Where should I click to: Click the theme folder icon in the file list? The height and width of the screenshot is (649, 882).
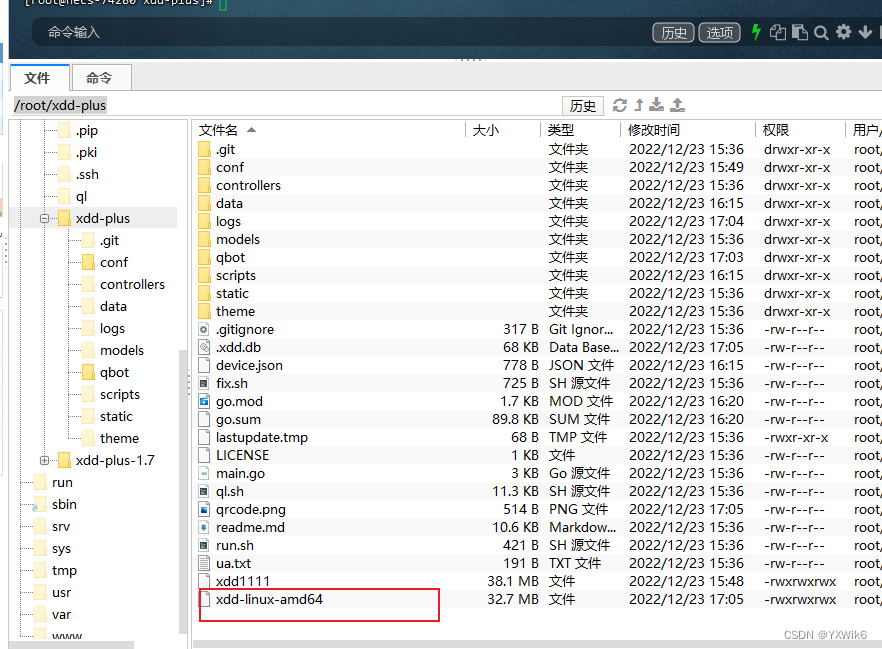pyautogui.click(x=204, y=312)
